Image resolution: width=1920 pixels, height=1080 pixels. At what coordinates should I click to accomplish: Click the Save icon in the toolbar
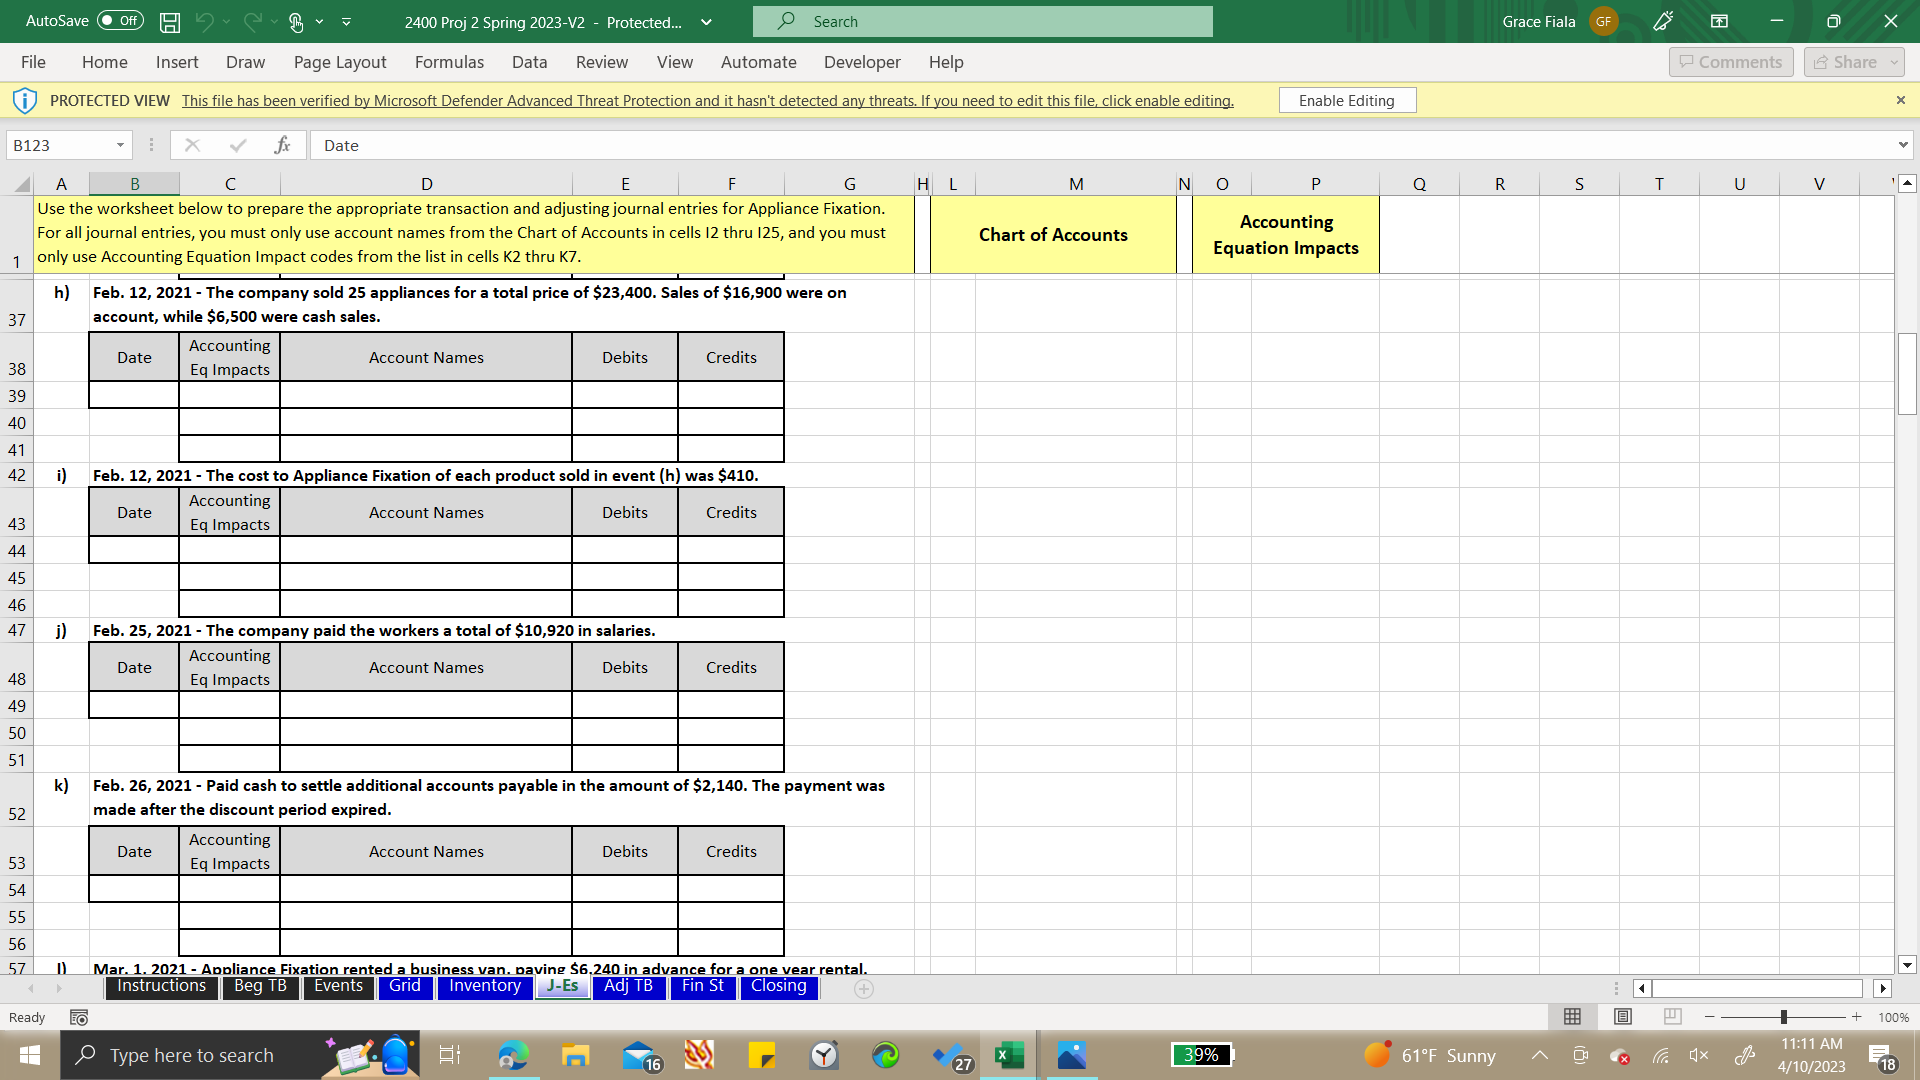[169, 21]
